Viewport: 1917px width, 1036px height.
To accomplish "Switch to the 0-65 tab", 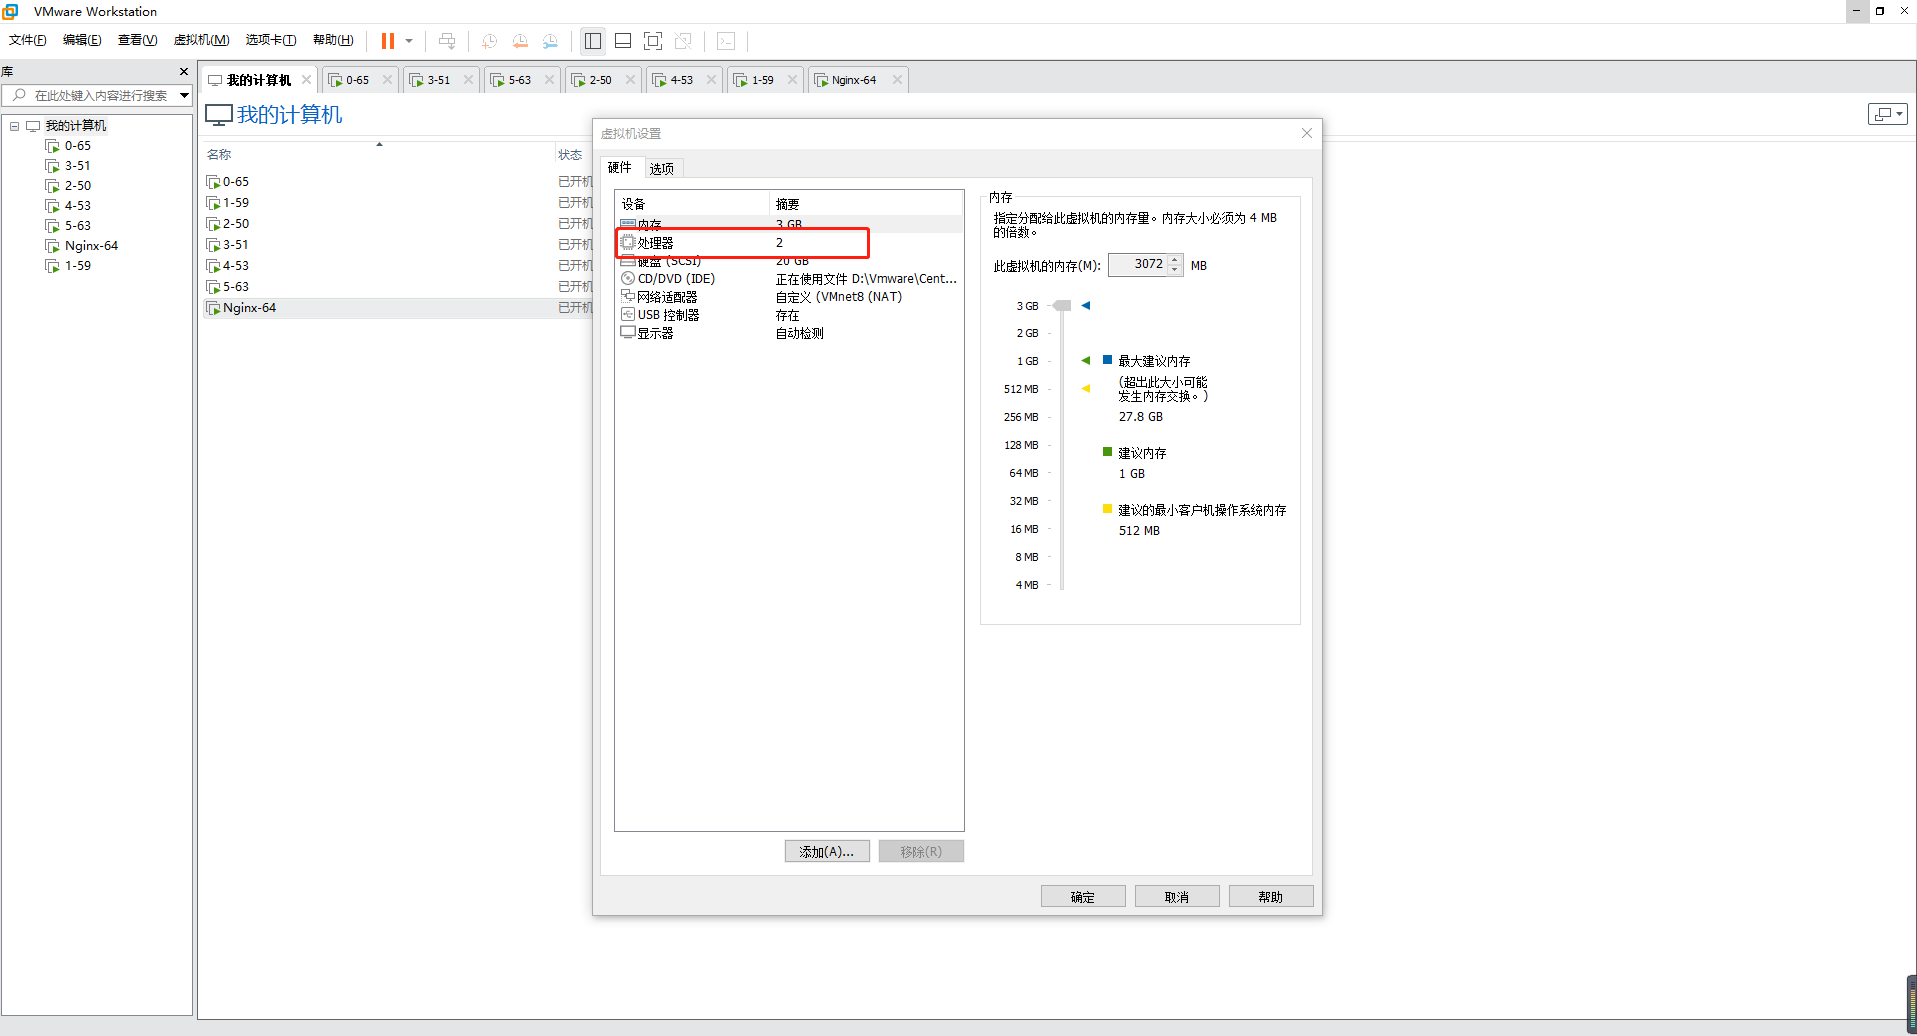I will coord(357,80).
